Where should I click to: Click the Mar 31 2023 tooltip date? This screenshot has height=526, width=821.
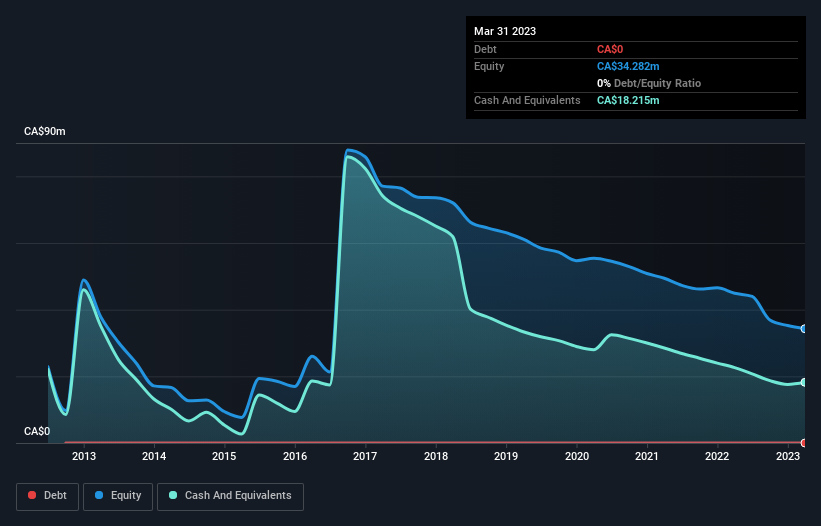pos(505,31)
